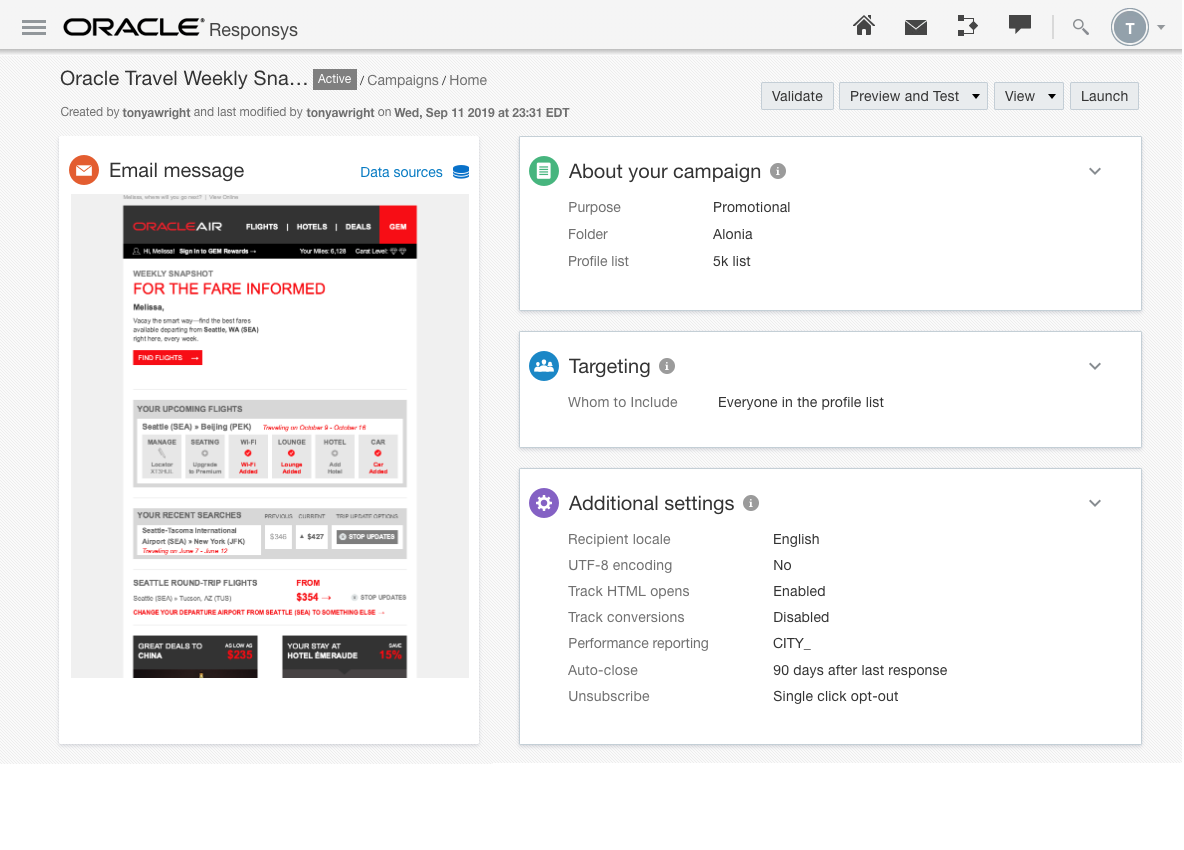Click FIND FLIGHTS button in preview
This screenshot has height=850, width=1184.
pyautogui.click(x=168, y=358)
